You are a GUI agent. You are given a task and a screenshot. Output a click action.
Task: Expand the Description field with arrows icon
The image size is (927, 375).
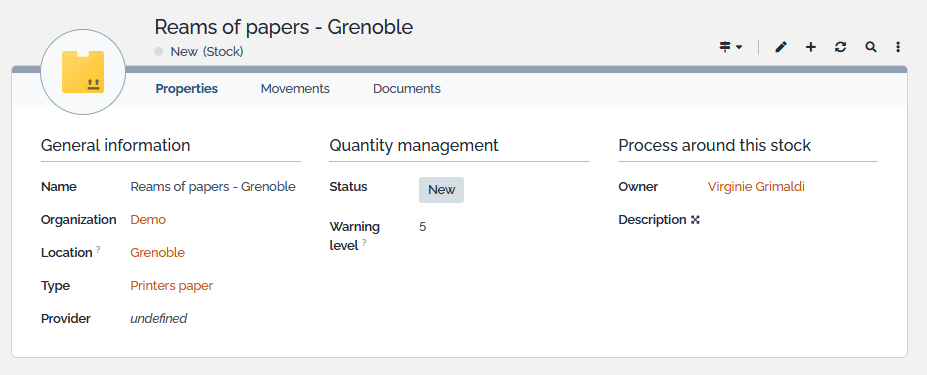pyautogui.click(x=695, y=220)
